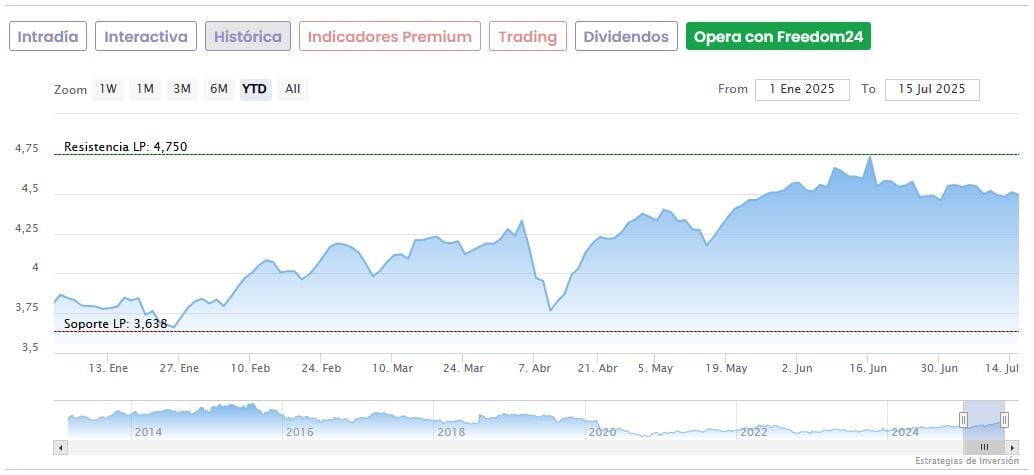Switch zoom to 6M

coord(219,89)
